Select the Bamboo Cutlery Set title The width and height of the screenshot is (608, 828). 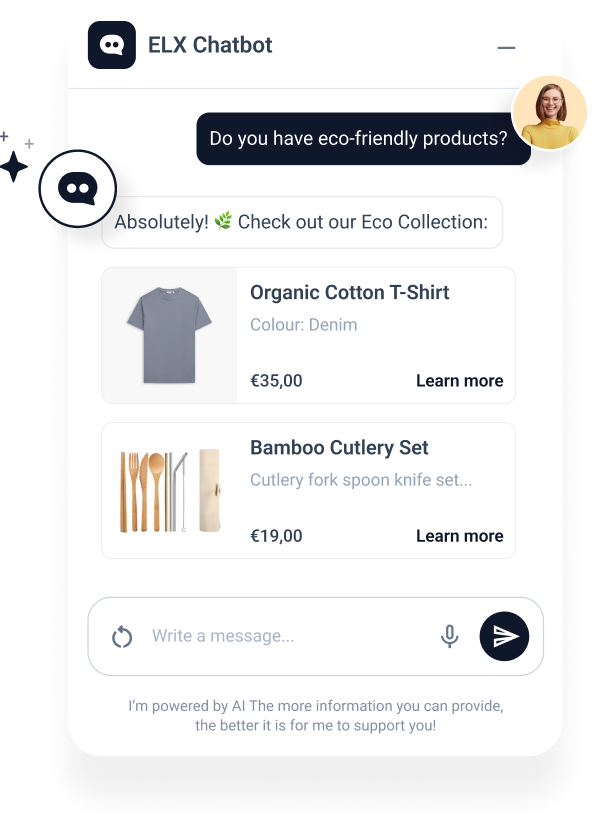pyautogui.click(x=339, y=448)
